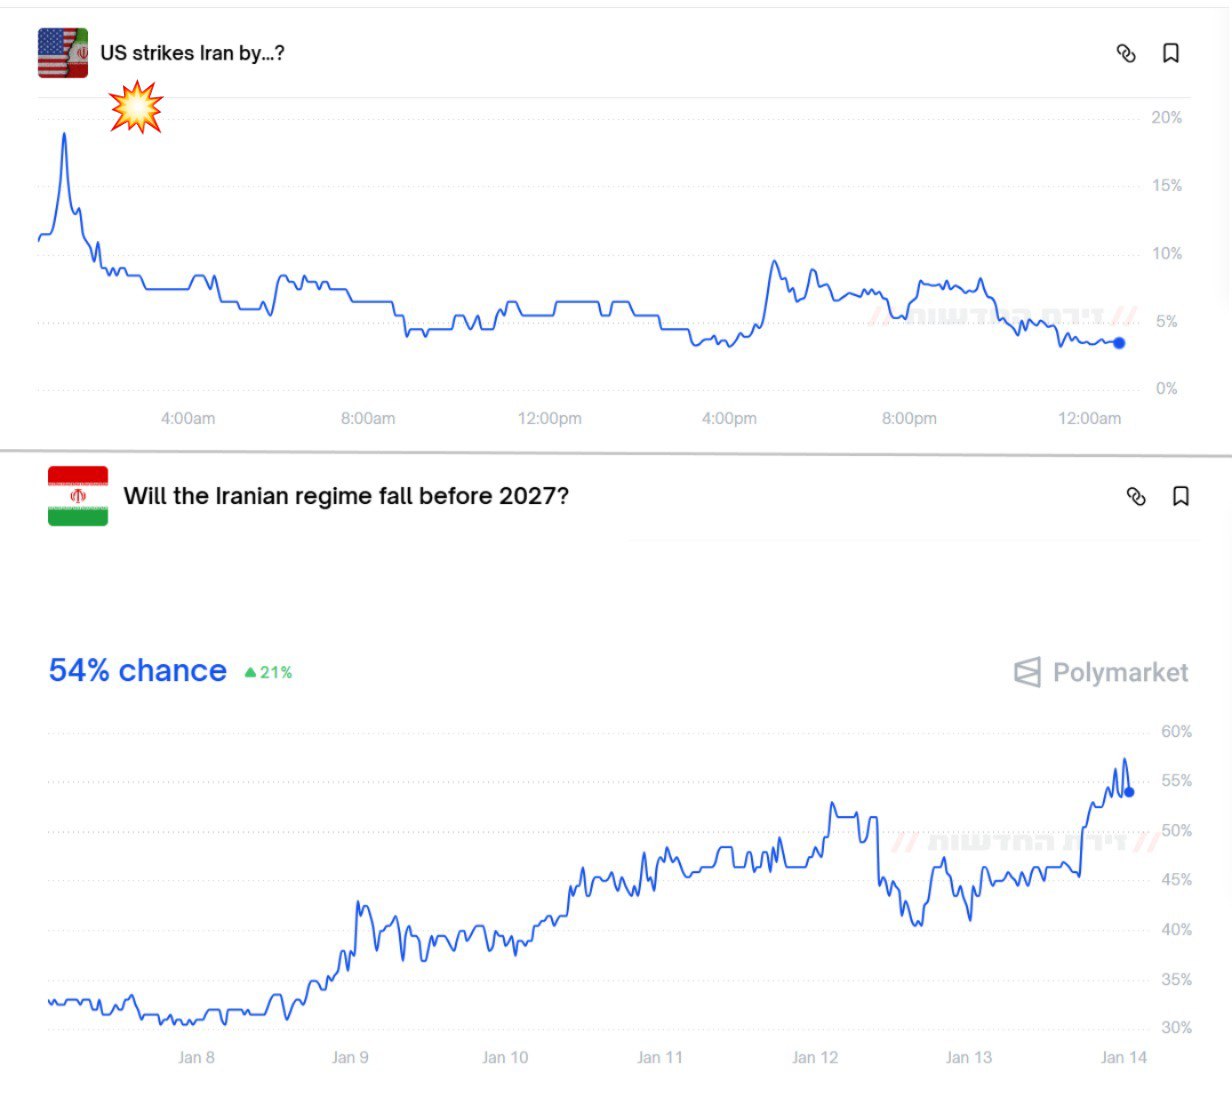The image size is (1232, 1105).
Task: Click the Jan 10 date axis label
Action: coord(505,1057)
